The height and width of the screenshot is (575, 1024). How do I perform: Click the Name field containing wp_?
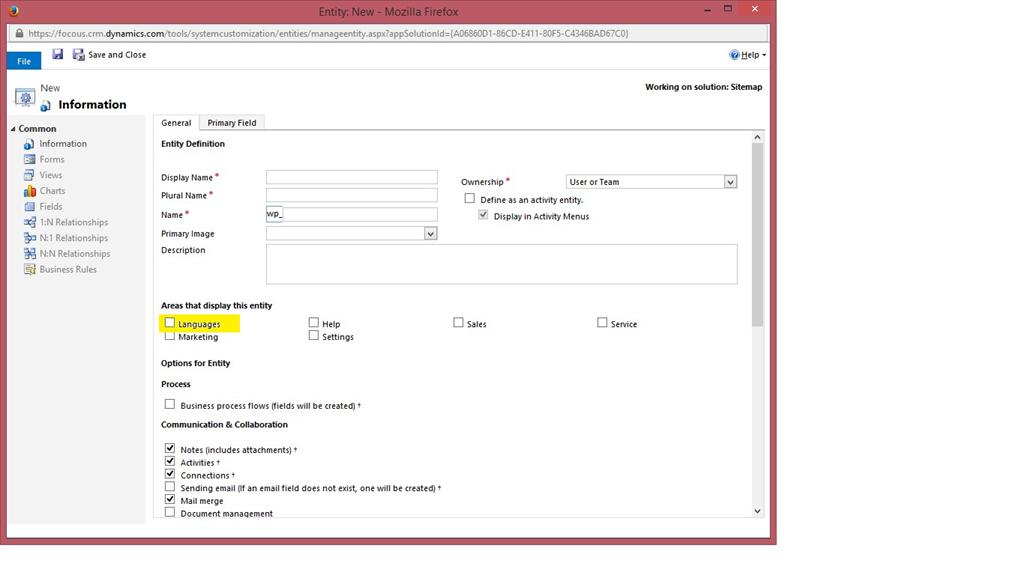[351, 214]
